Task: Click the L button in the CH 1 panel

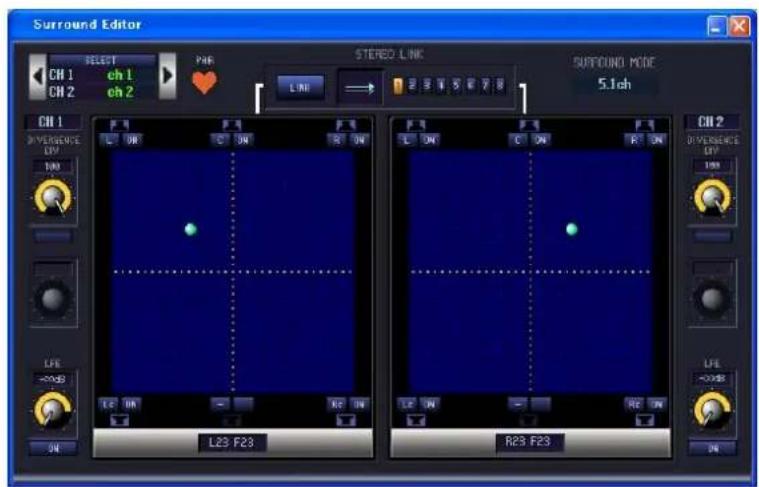Action: coord(109,140)
